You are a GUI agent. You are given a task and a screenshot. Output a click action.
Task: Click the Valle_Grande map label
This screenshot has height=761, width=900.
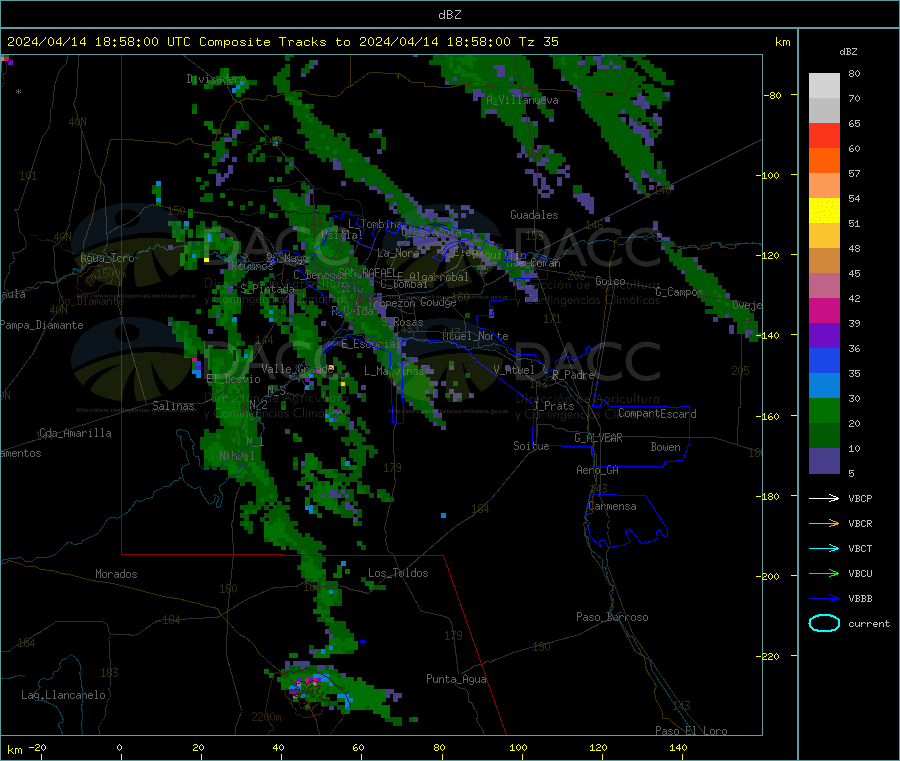pyautogui.click(x=297, y=369)
